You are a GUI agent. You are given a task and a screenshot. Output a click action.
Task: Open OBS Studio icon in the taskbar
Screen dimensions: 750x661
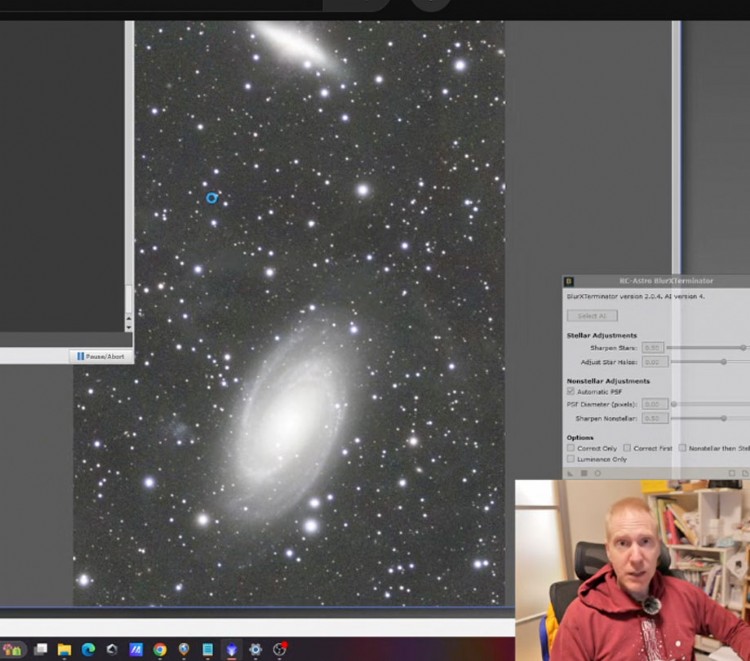(279, 650)
